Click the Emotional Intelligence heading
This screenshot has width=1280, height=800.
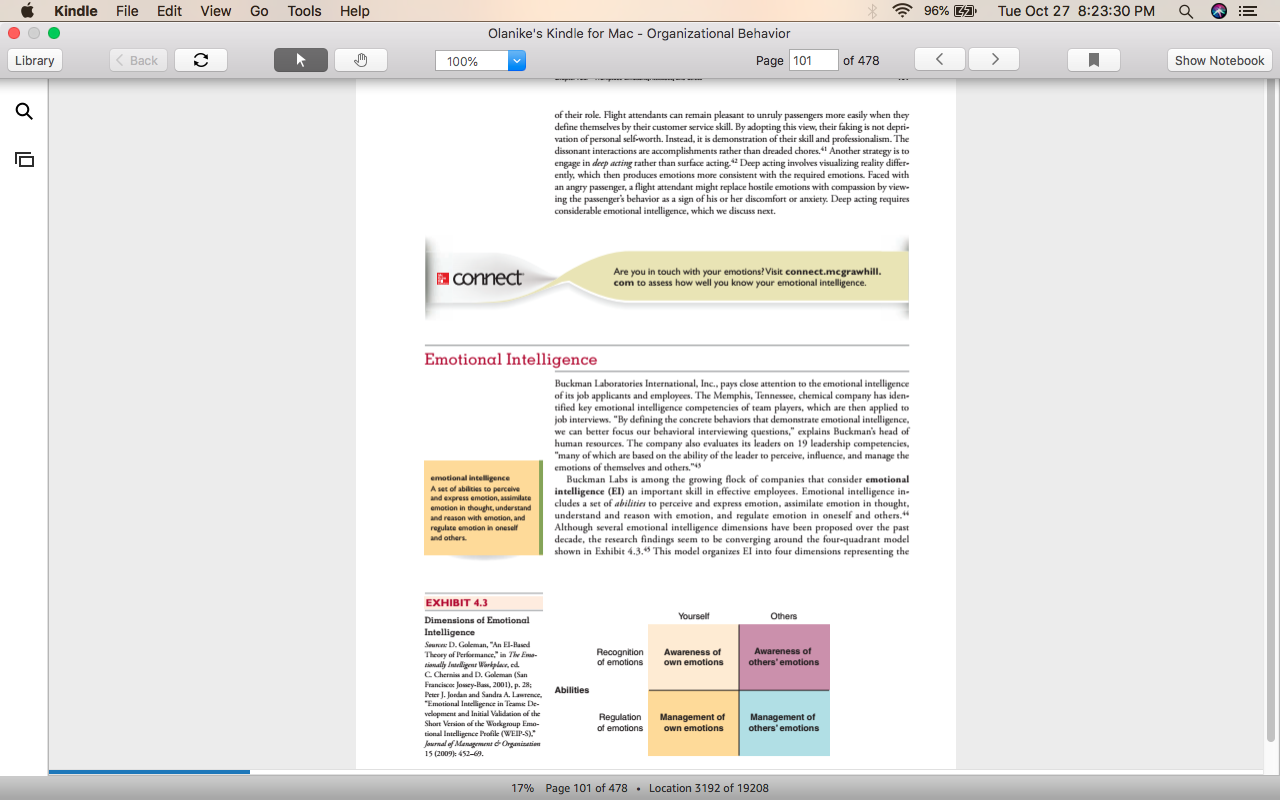pyautogui.click(x=510, y=359)
